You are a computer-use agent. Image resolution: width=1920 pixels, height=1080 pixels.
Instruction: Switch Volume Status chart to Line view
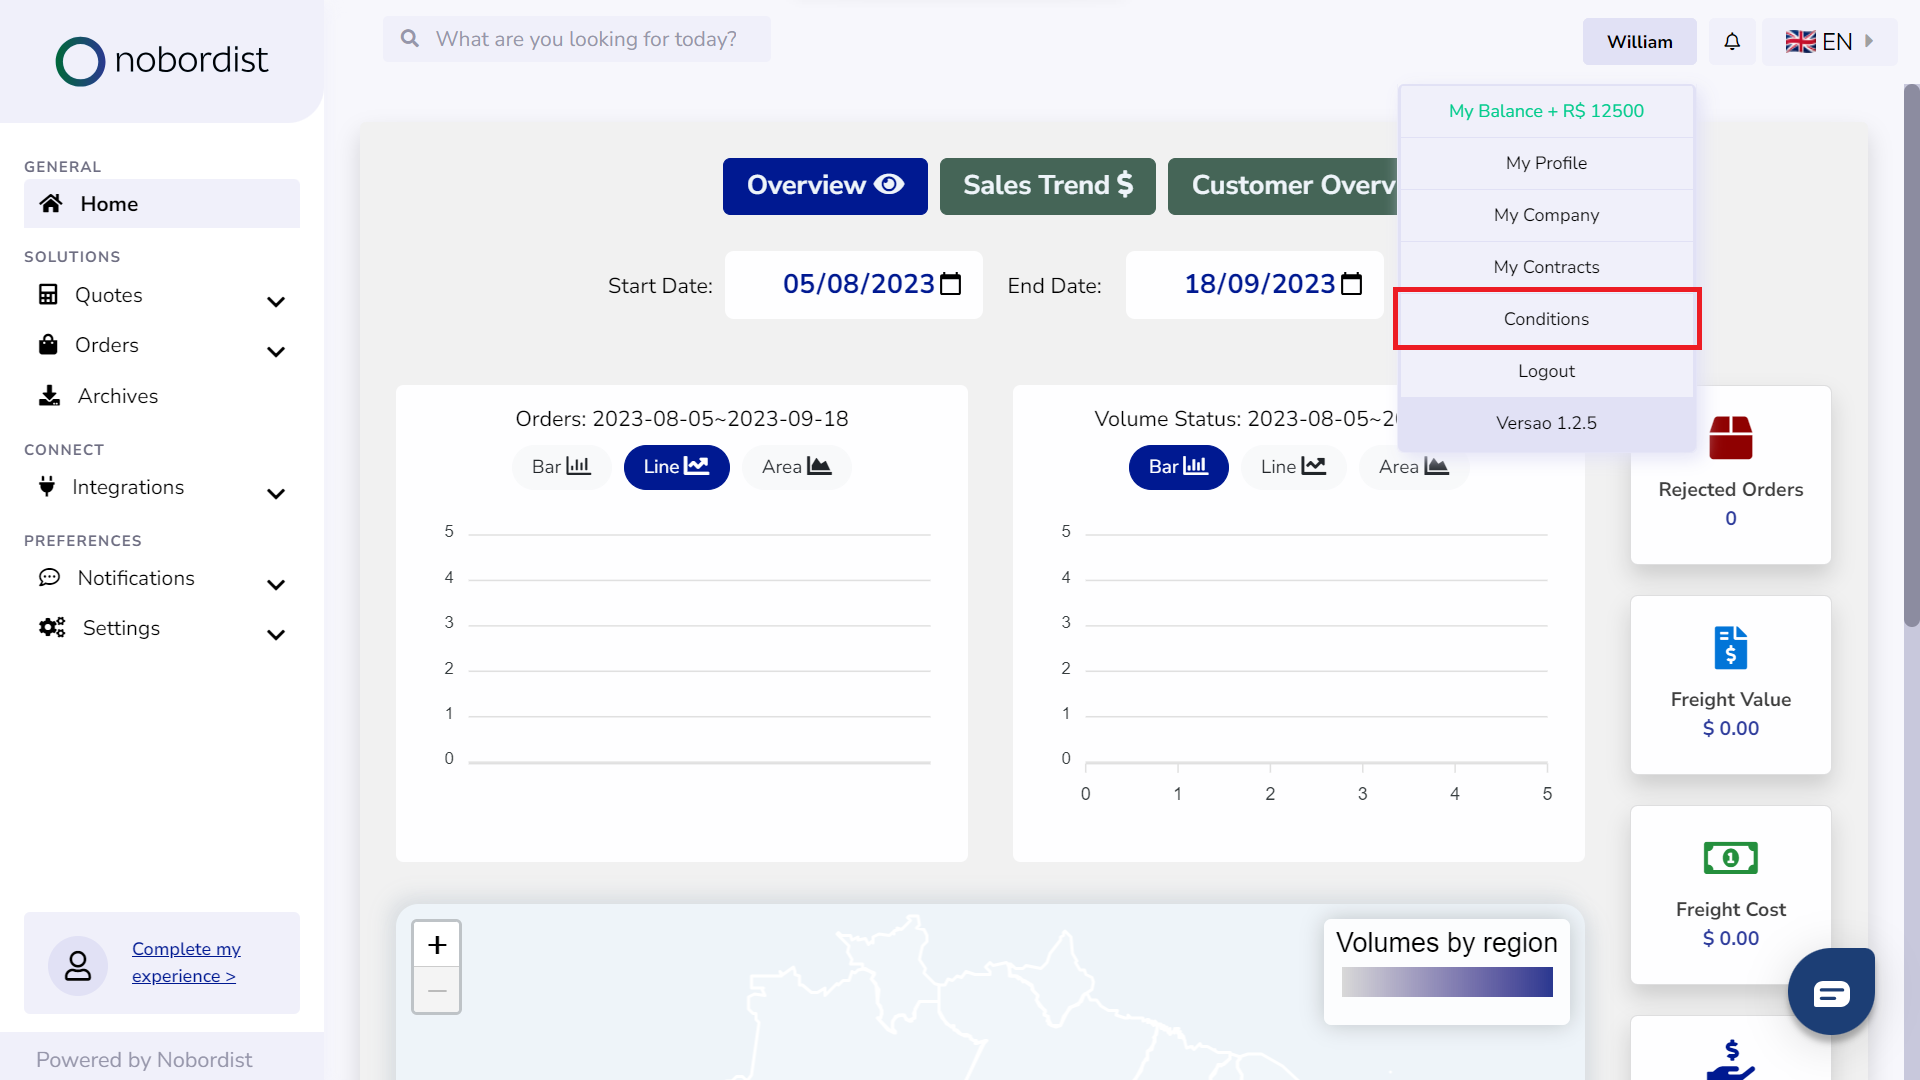[x=1292, y=467]
